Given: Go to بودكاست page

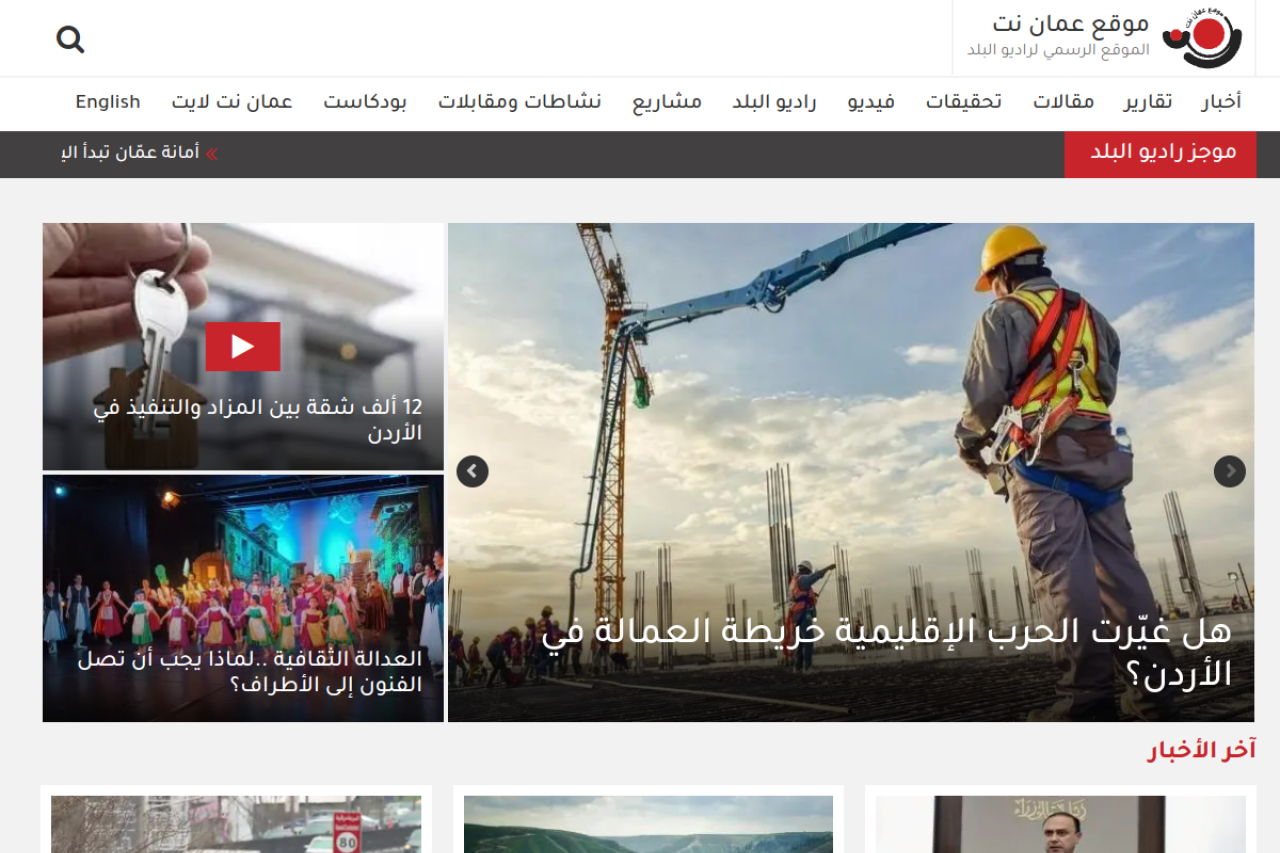Looking at the screenshot, I should tap(364, 102).
